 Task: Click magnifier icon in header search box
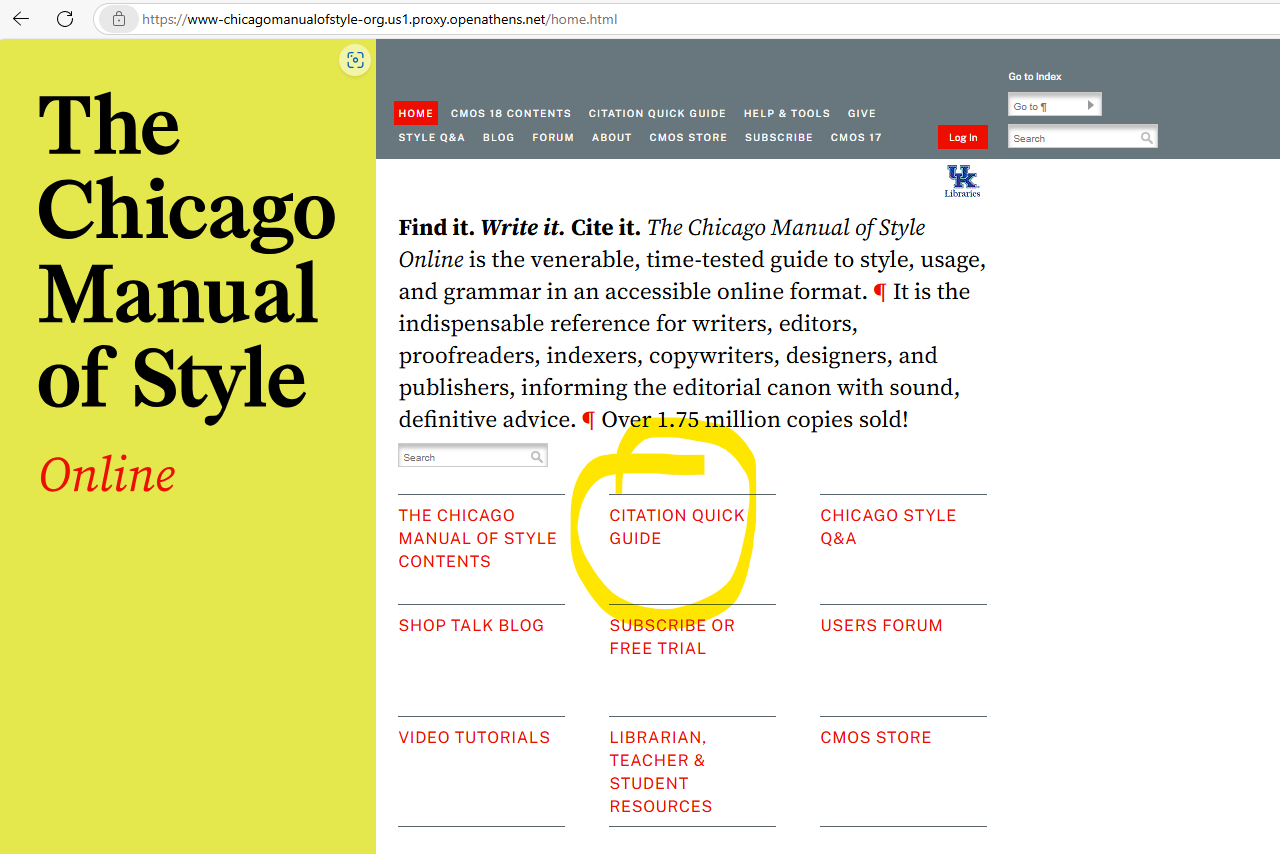tap(1146, 138)
